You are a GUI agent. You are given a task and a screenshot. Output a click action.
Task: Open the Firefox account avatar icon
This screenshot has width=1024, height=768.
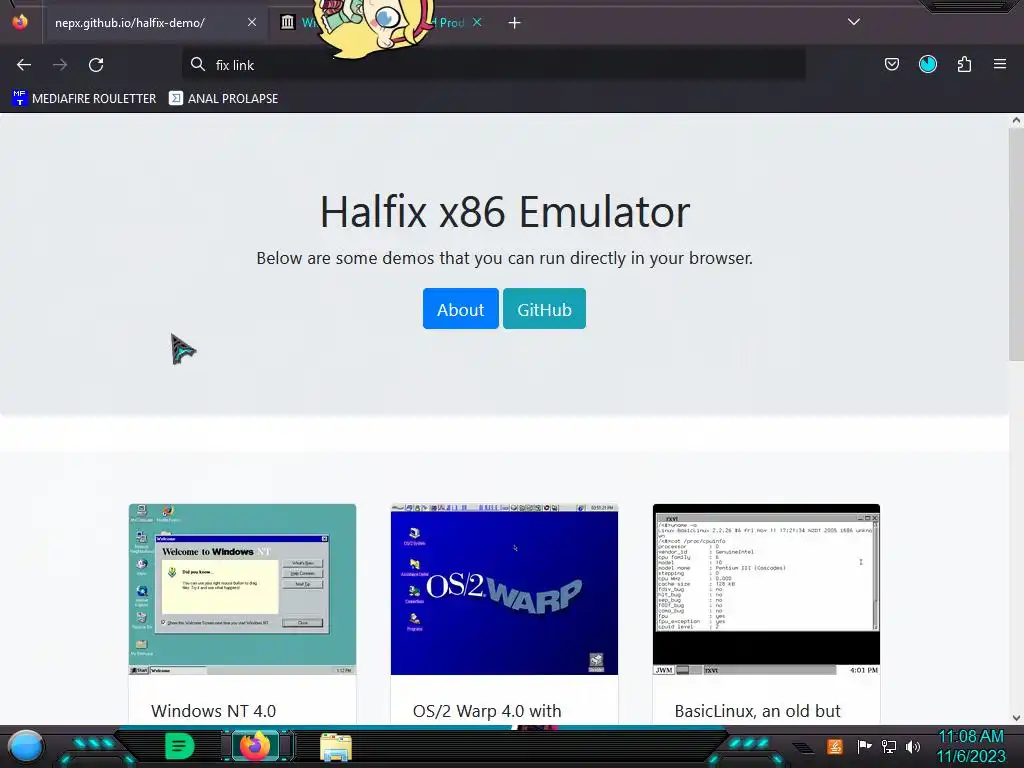click(x=927, y=64)
